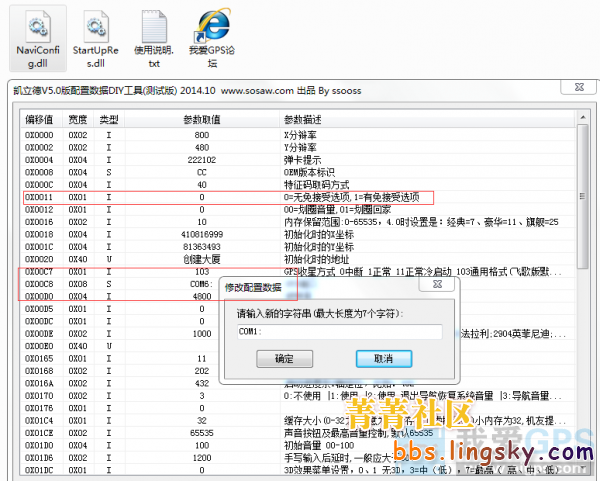Click the 初始化时的地址 description
Screen dimensions: 600x481
tap(316, 259)
